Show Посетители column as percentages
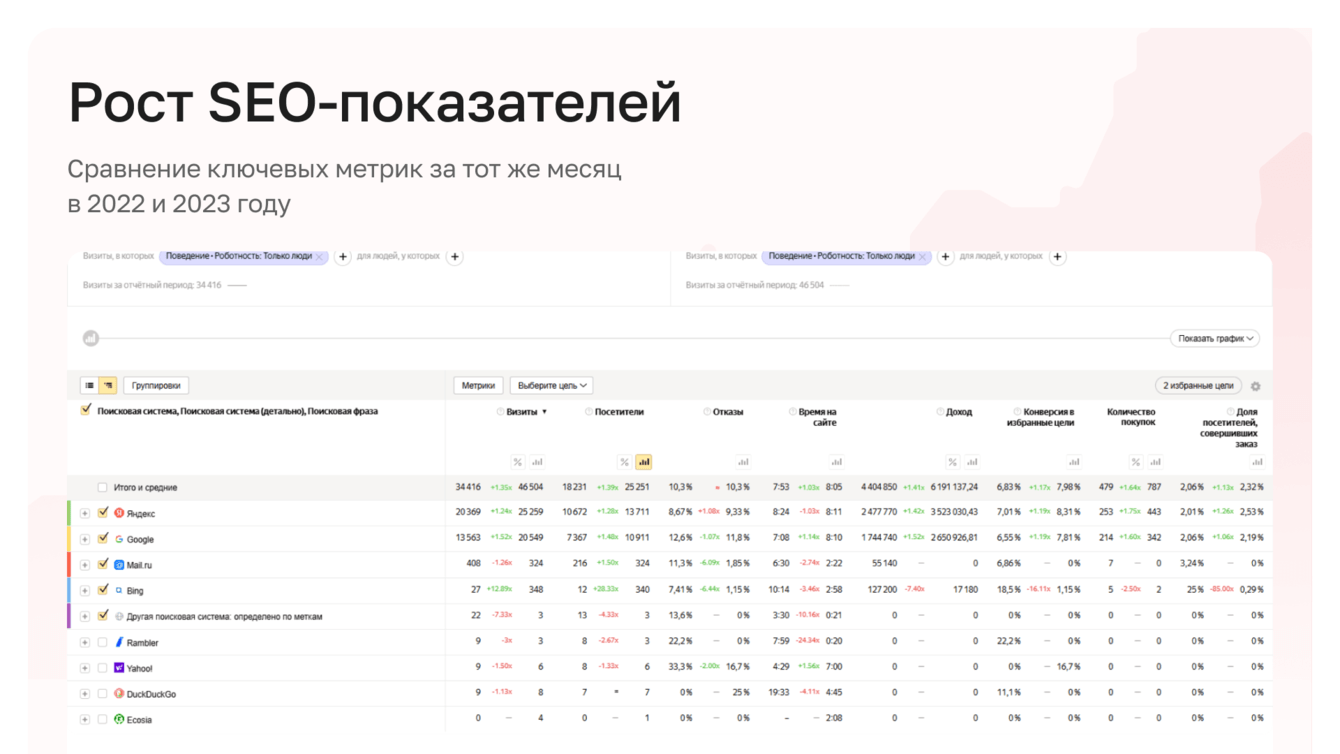 point(624,462)
